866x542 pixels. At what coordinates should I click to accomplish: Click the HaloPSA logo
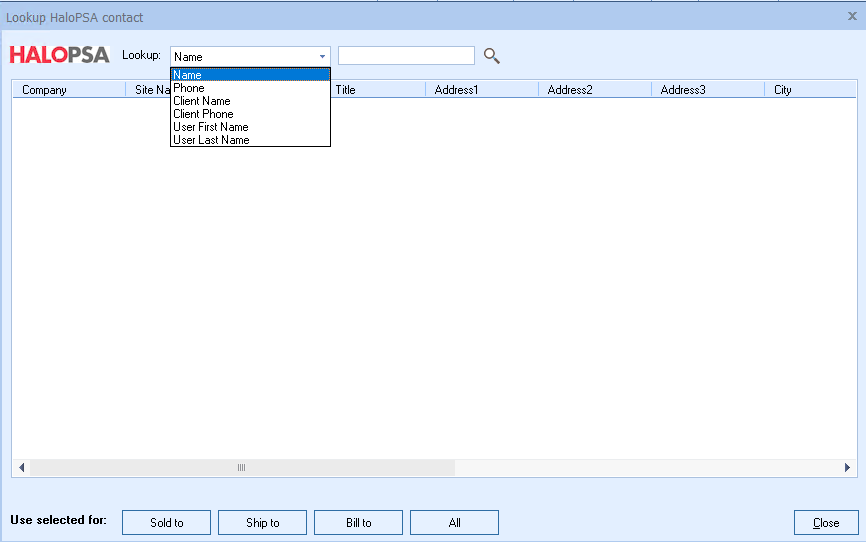(59, 55)
